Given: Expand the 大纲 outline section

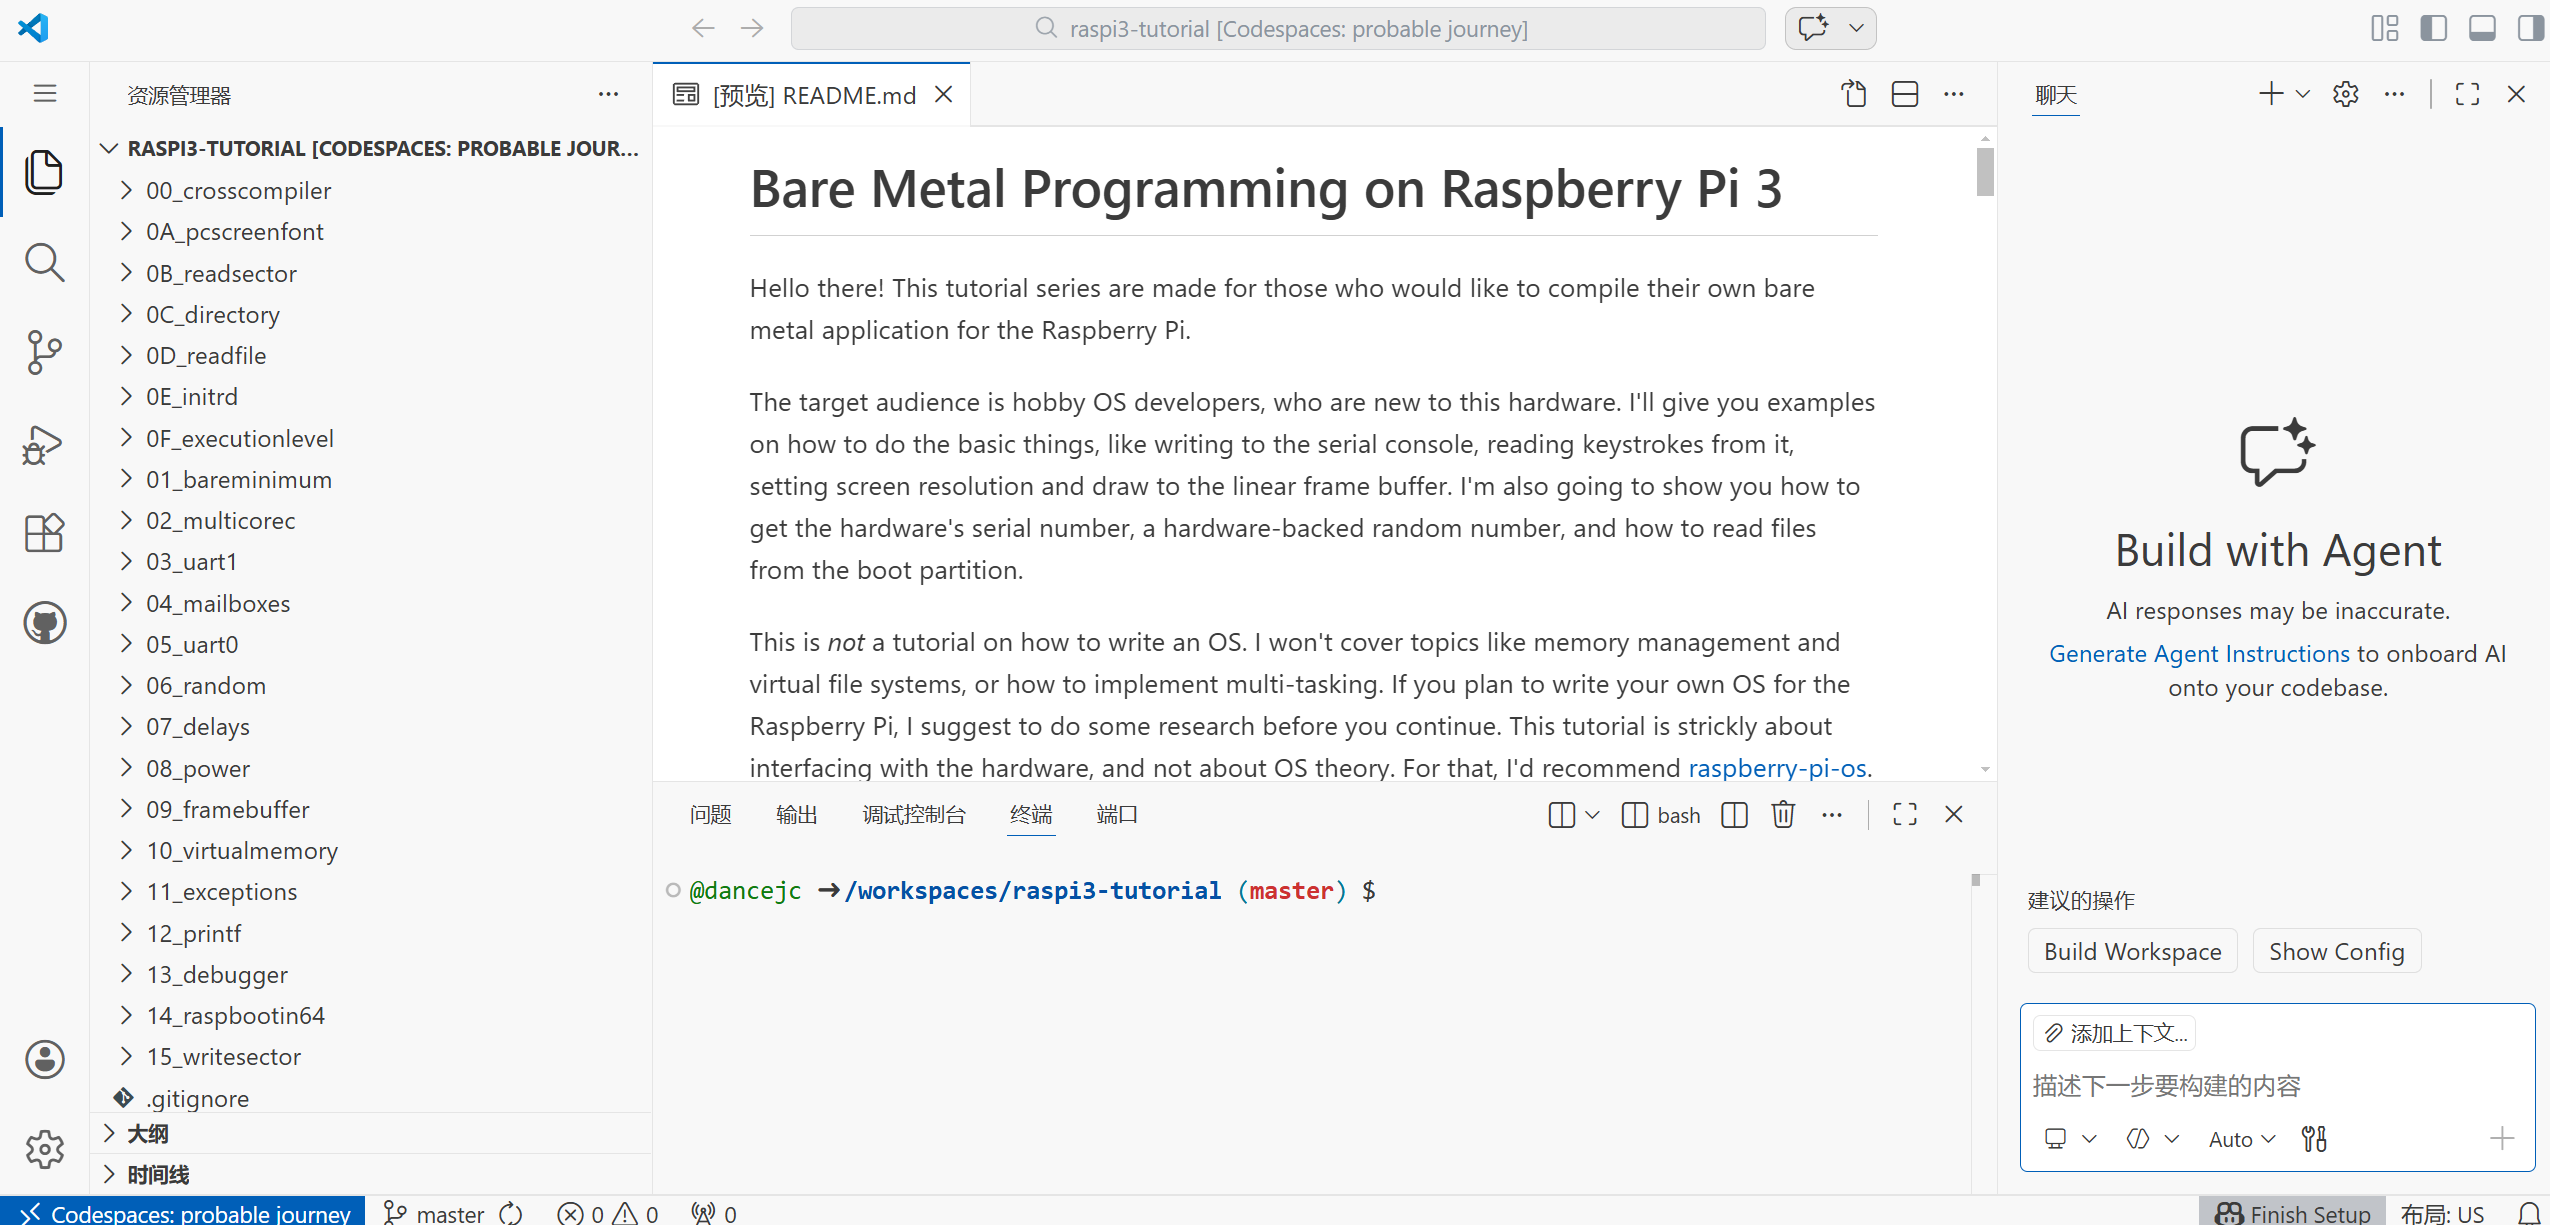Looking at the screenshot, I should [147, 1134].
